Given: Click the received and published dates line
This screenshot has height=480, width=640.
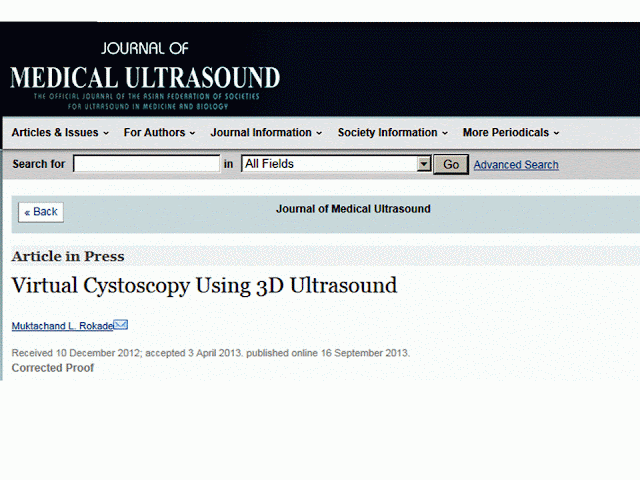Looking at the screenshot, I should [211, 353].
